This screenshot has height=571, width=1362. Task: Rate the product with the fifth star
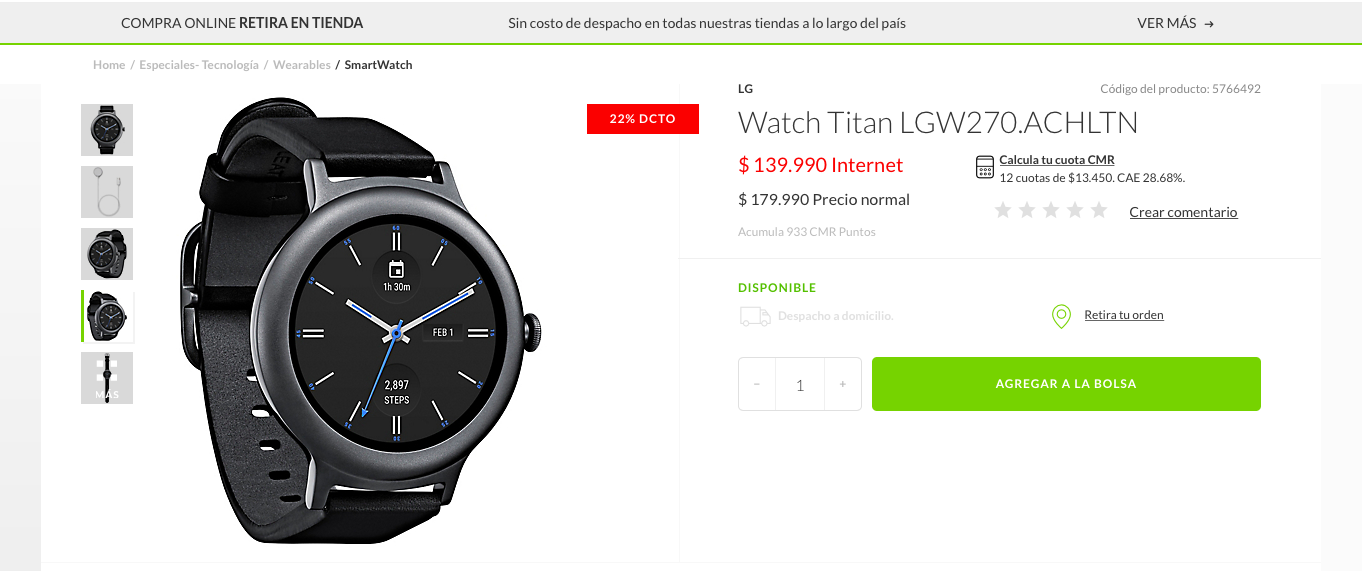pyautogui.click(x=1099, y=210)
